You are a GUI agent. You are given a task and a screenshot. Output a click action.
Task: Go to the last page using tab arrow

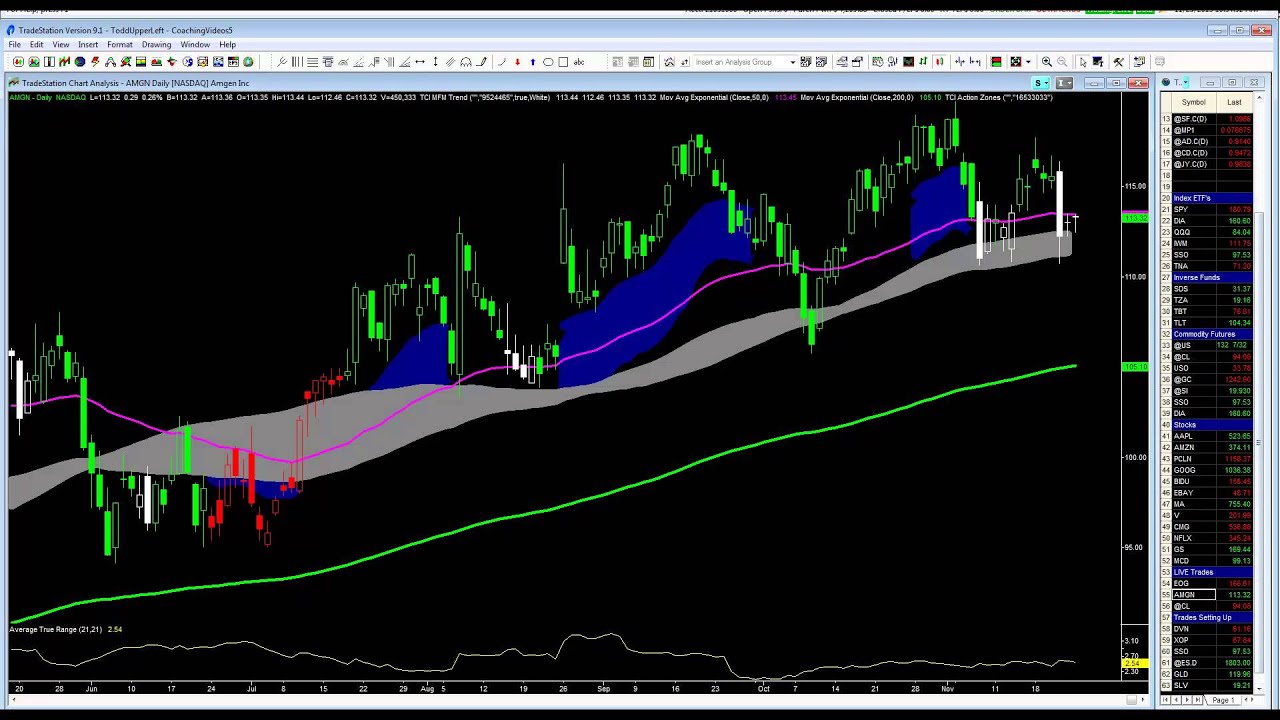click(x=1198, y=700)
